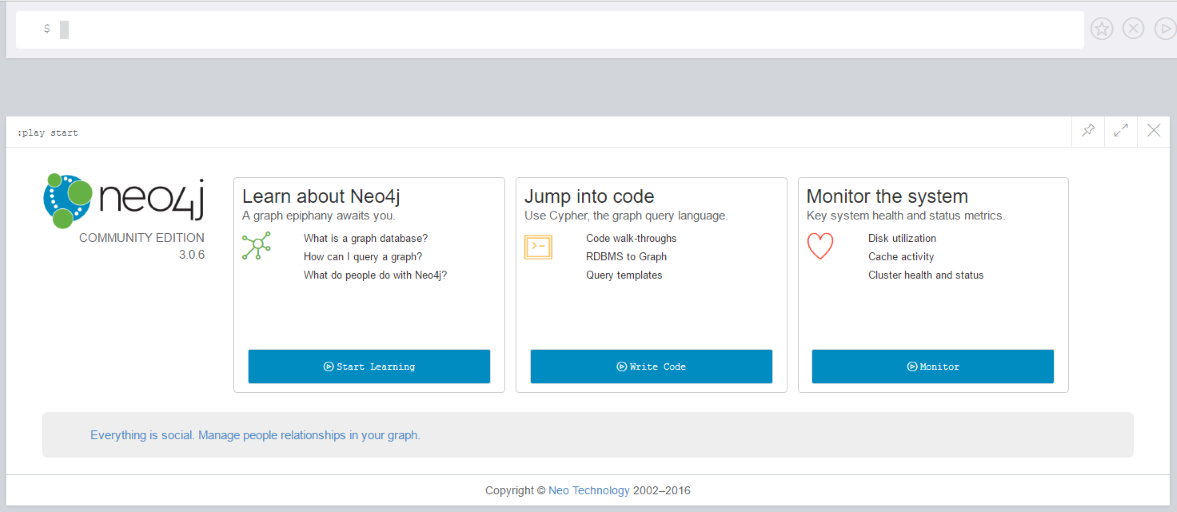Click the green graph nodes icon

pos(256,247)
